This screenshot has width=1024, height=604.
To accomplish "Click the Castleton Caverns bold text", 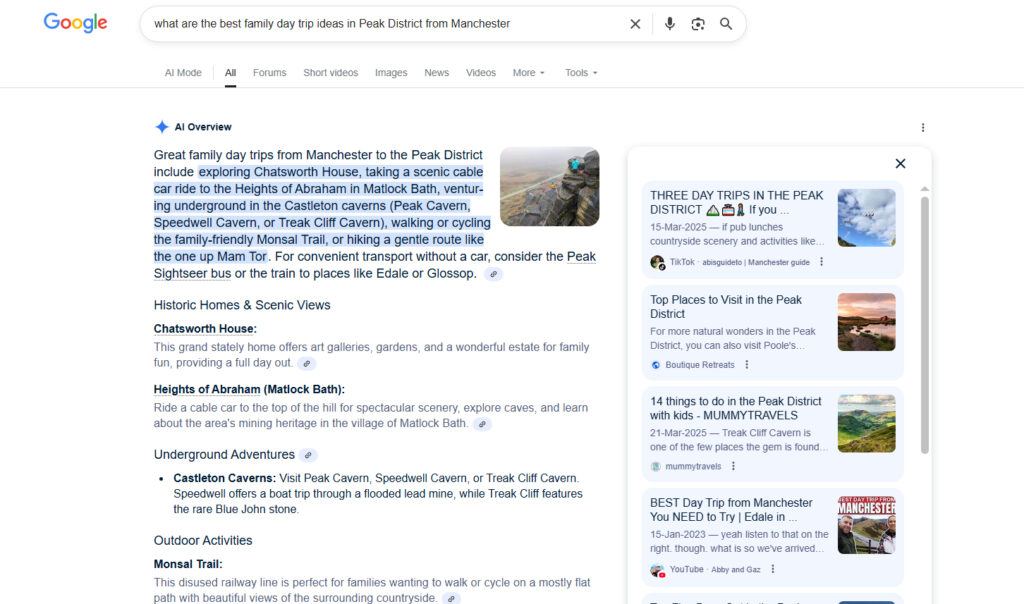I will pos(225,478).
